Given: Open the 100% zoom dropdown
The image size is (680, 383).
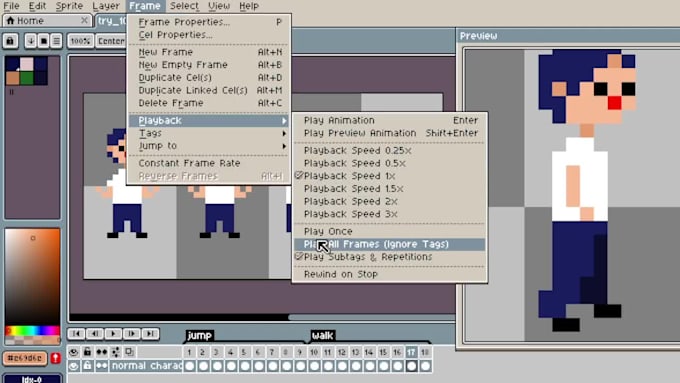Looking at the screenshot, I should point(80,41).
